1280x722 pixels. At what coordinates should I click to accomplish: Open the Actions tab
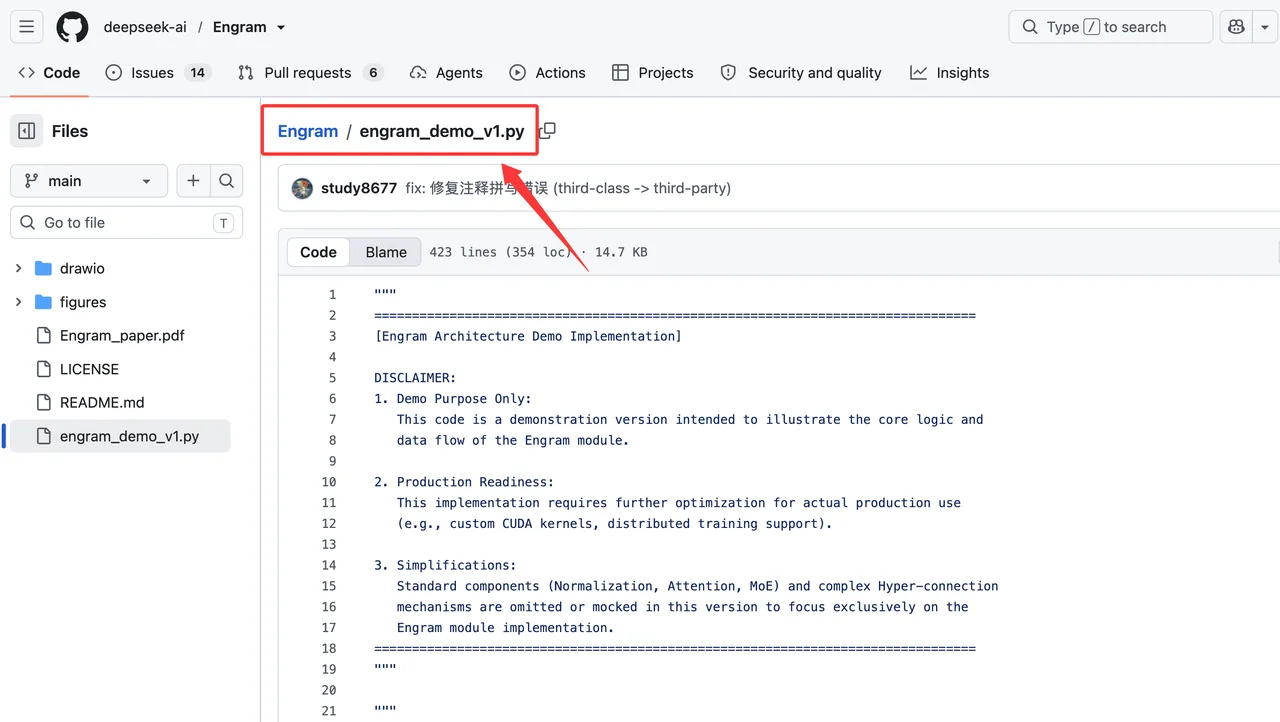tap(547, 73)
